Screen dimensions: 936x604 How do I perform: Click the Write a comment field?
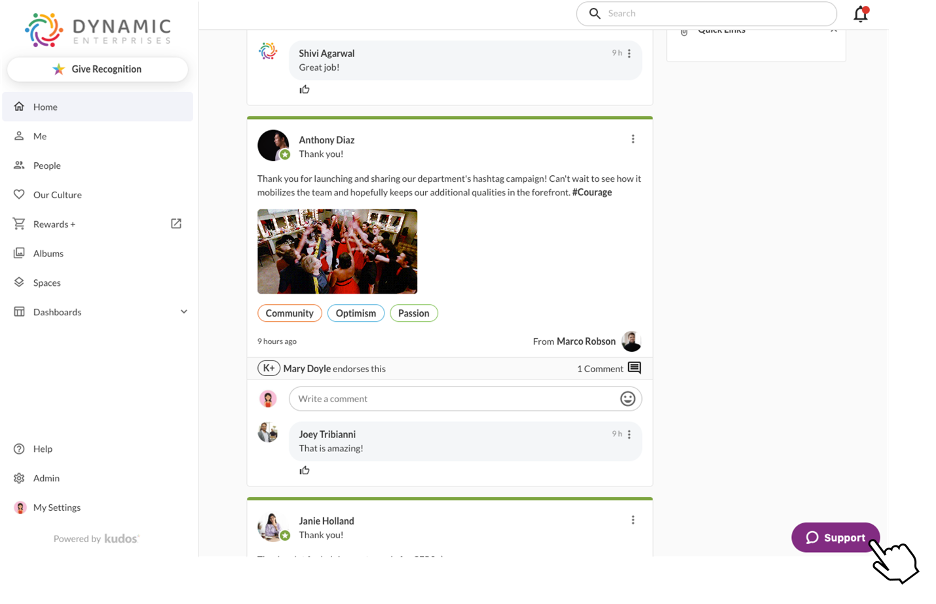465,399
